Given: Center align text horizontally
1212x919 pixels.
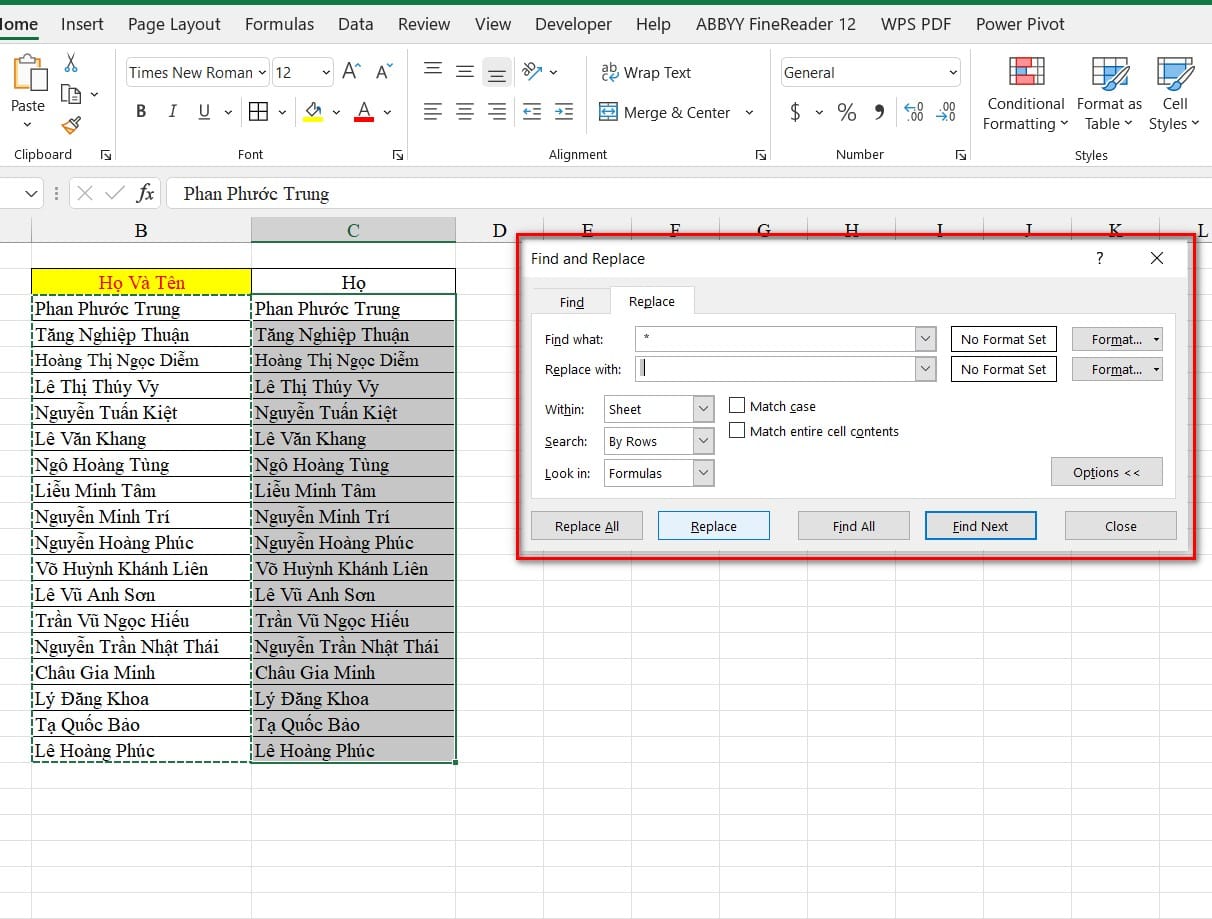Looking at the screenshot, I should 465,112.
